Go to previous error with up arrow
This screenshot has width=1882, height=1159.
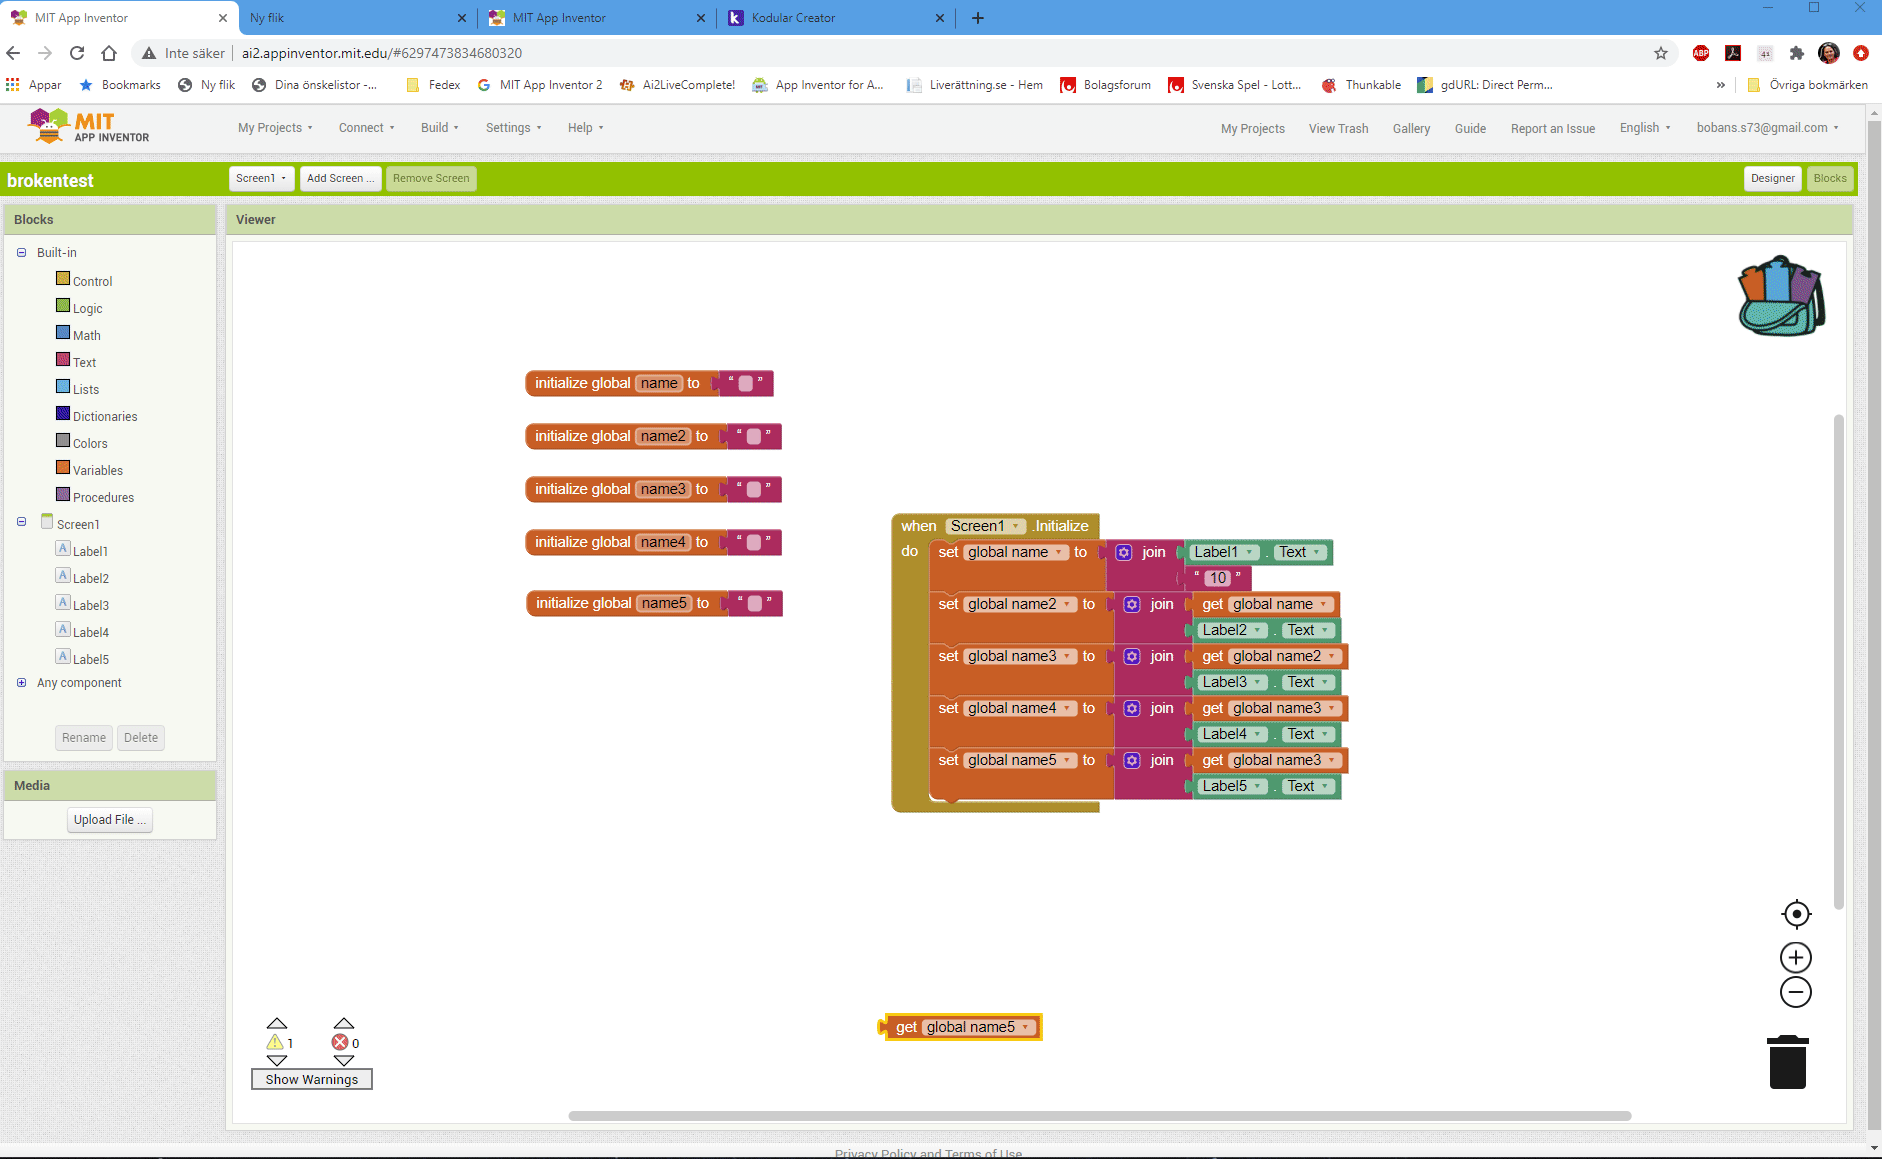click(x=344, y=1023)
